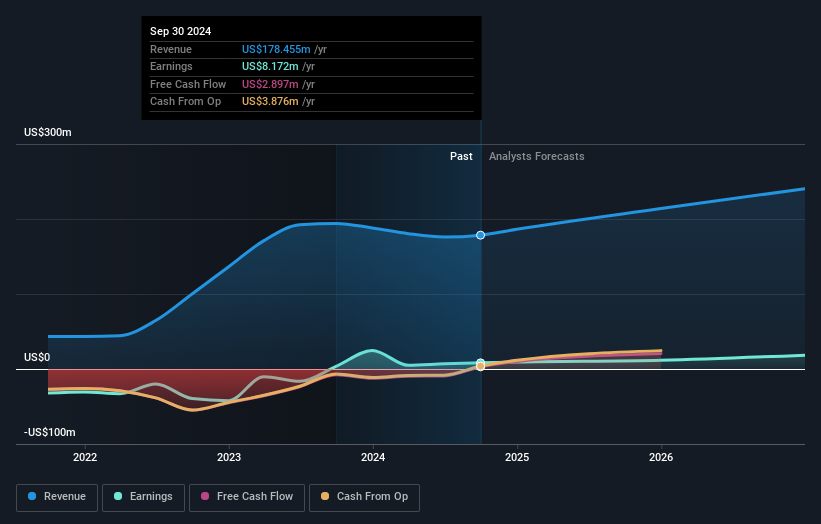Click the 'Revenue' row label in tooltip
The width and height of the screenshot is (821, 524).
point(171,49)
